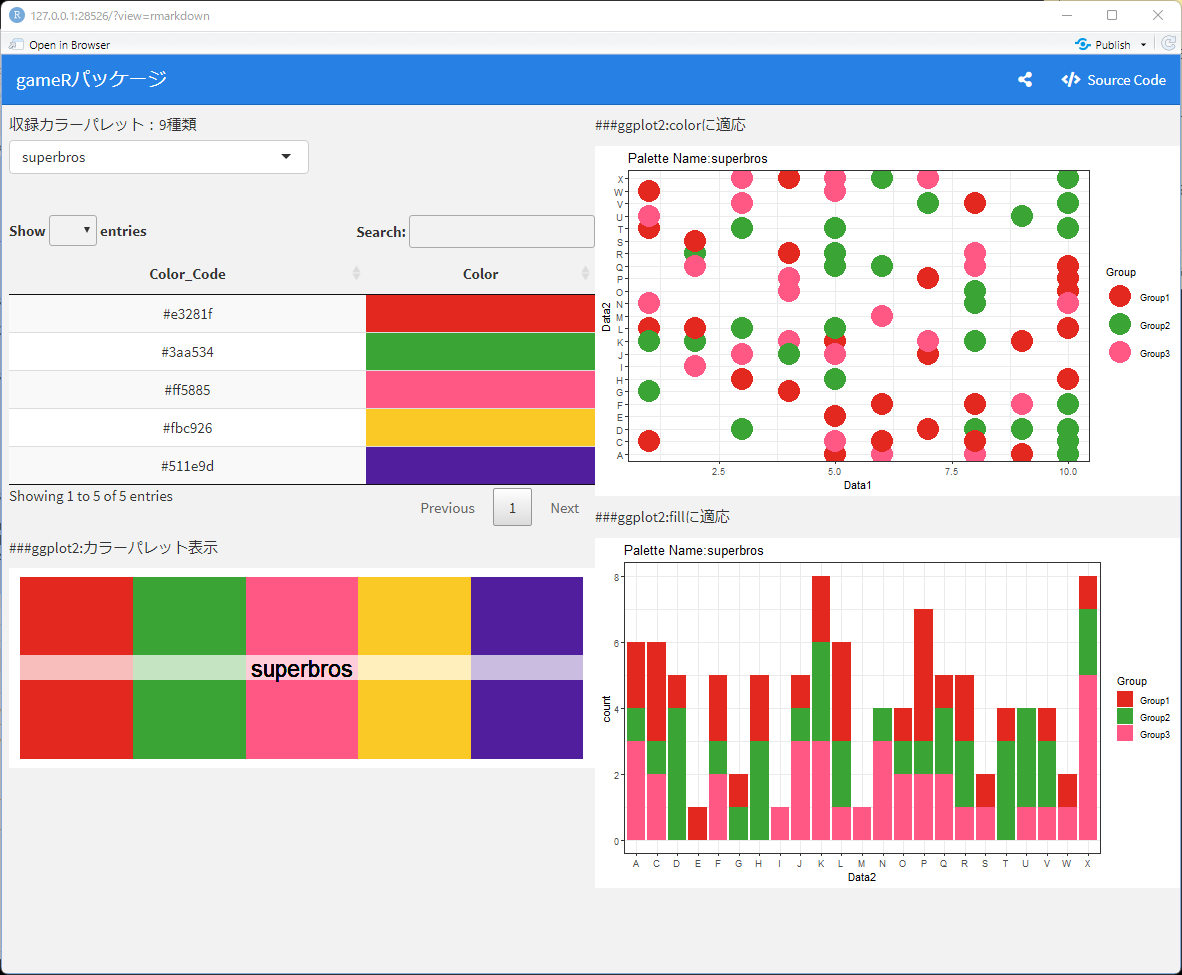Click into the Search input field
1182x975 pixels.
(x=502, y=231)
